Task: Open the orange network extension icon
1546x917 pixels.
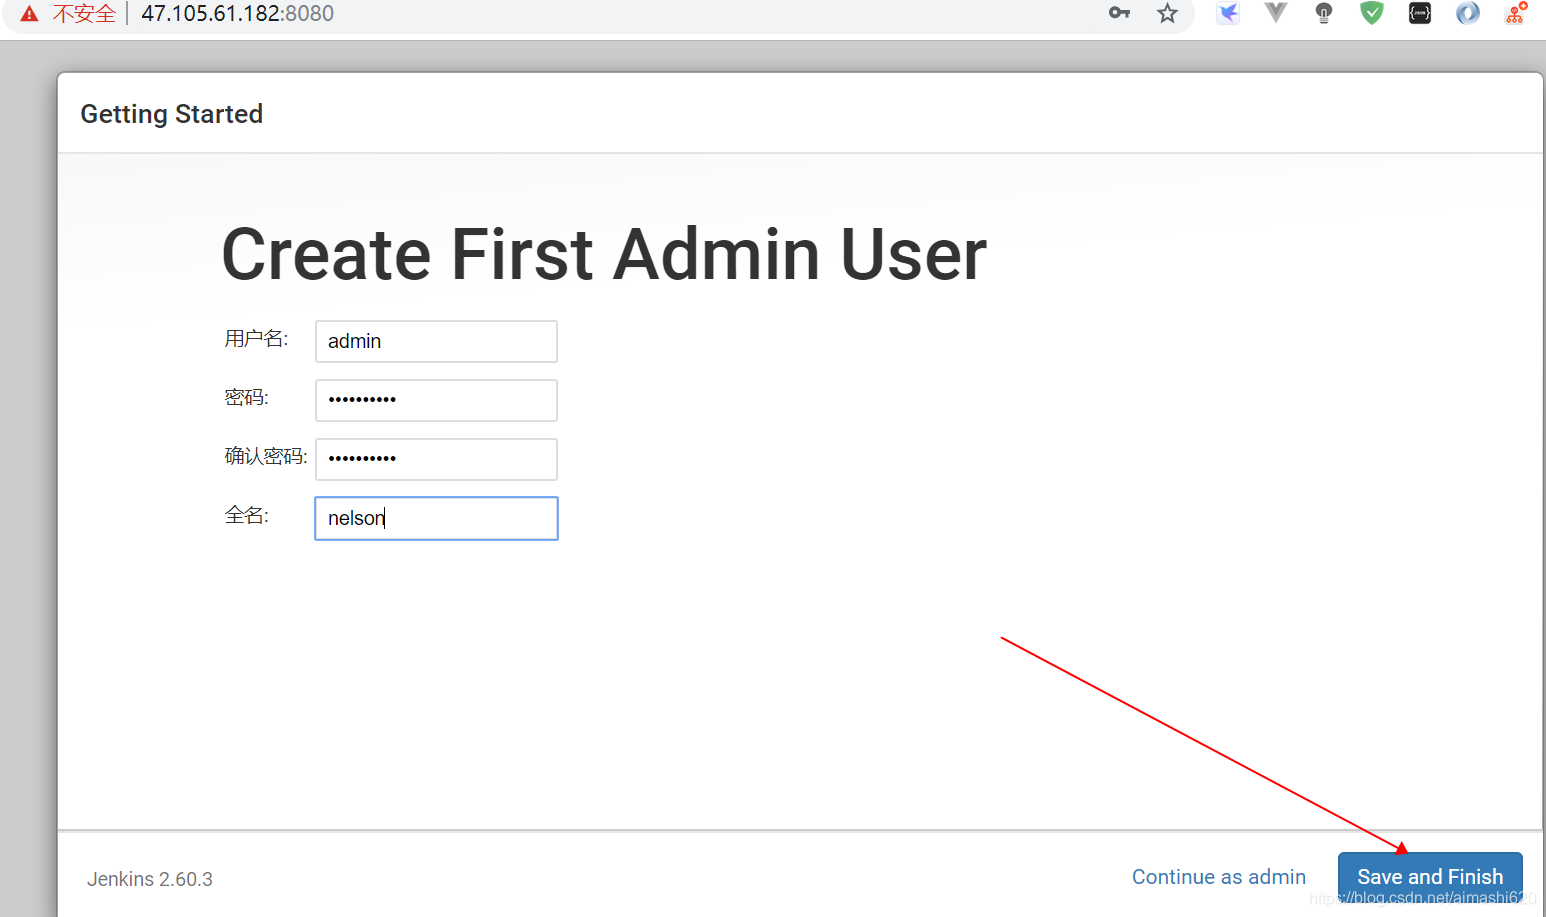Action: coord(1516,13)
